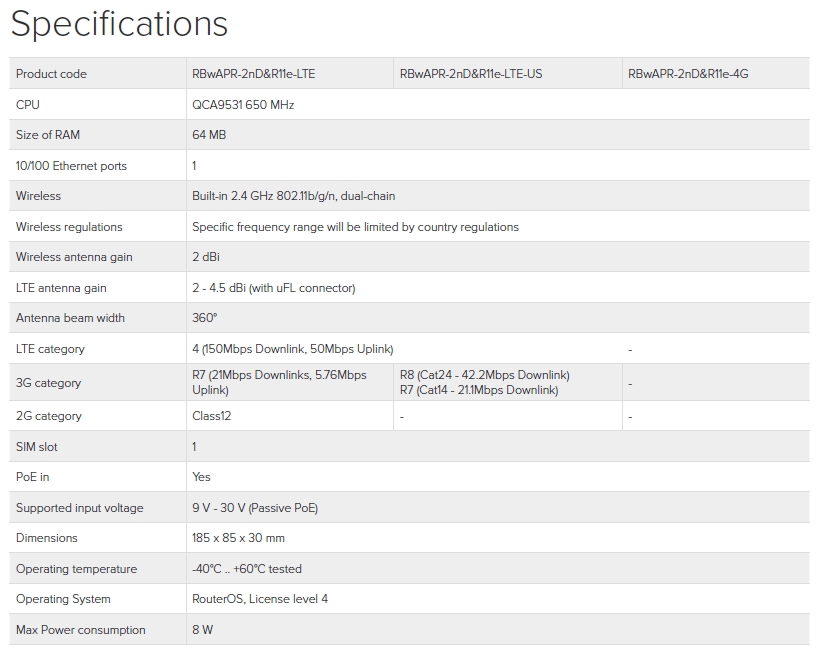Select the 8 W max power value
This screenshot has width=821, height=658.
point(202,630)
